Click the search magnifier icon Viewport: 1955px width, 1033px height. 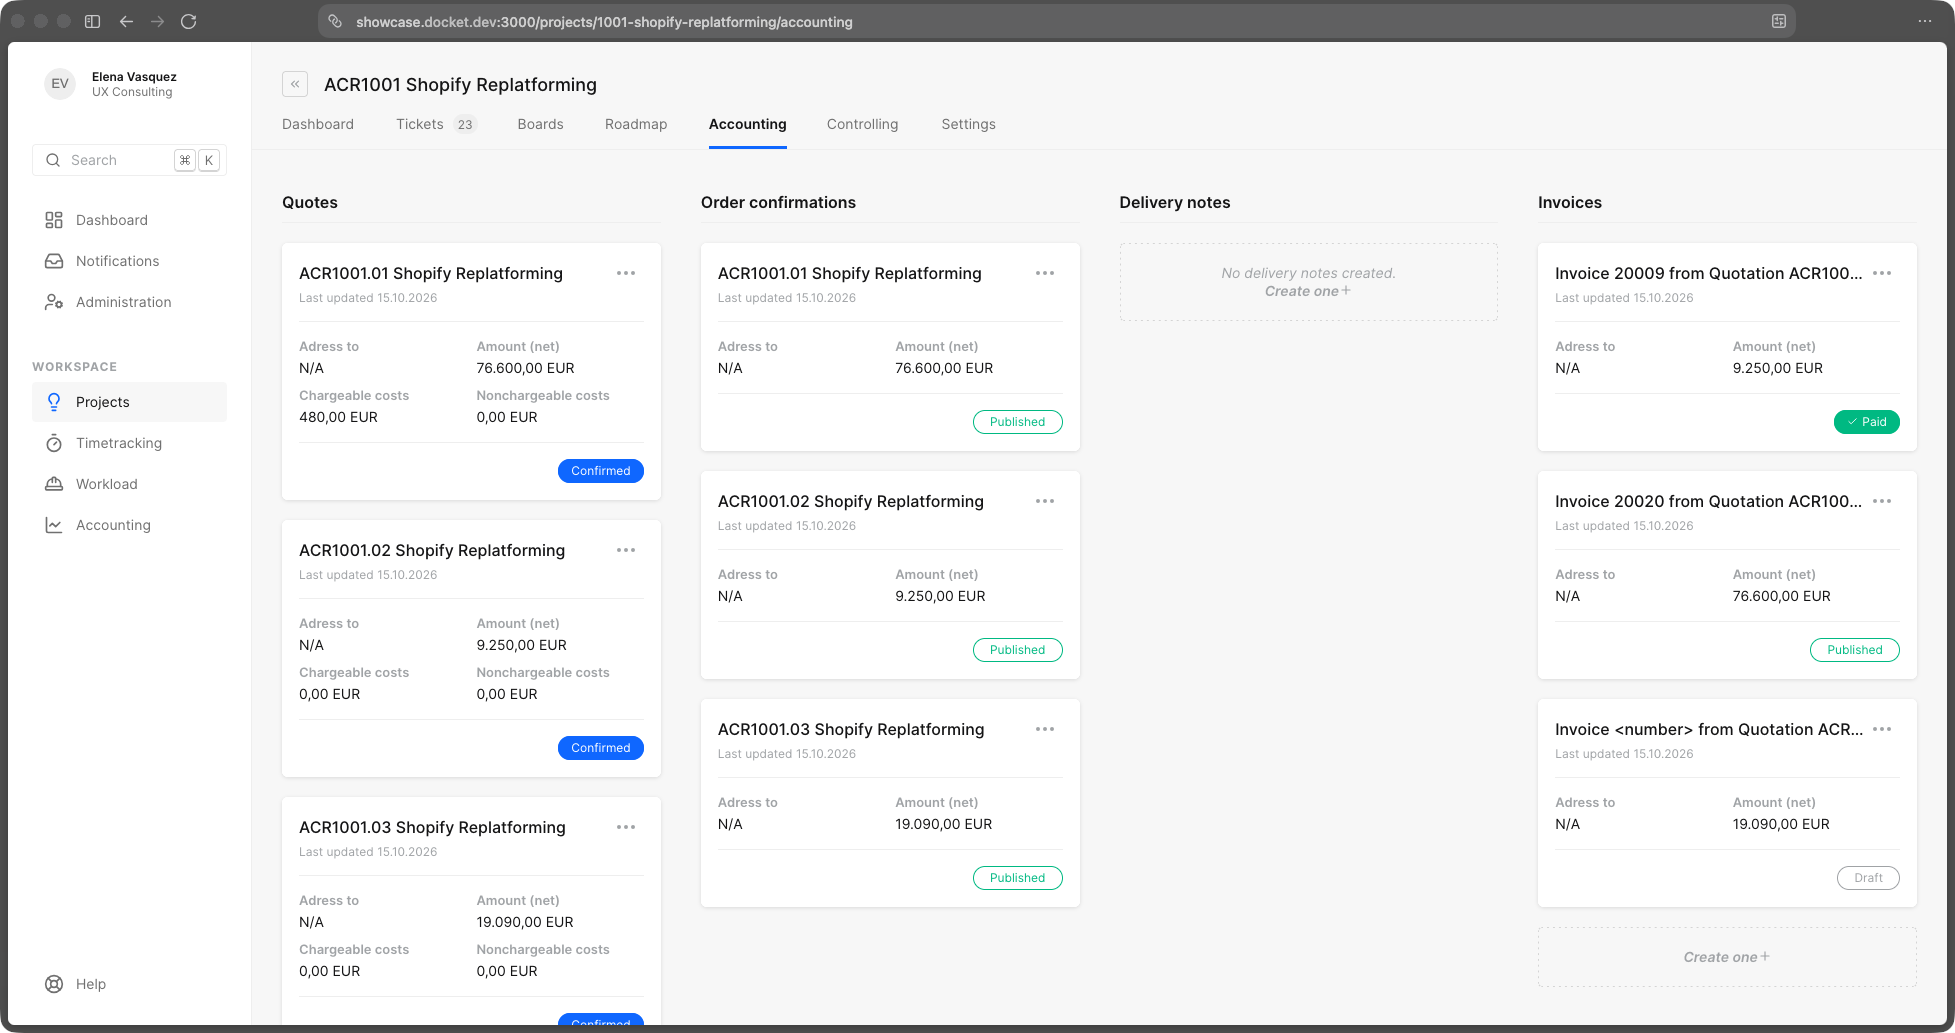tap(53, 160)
